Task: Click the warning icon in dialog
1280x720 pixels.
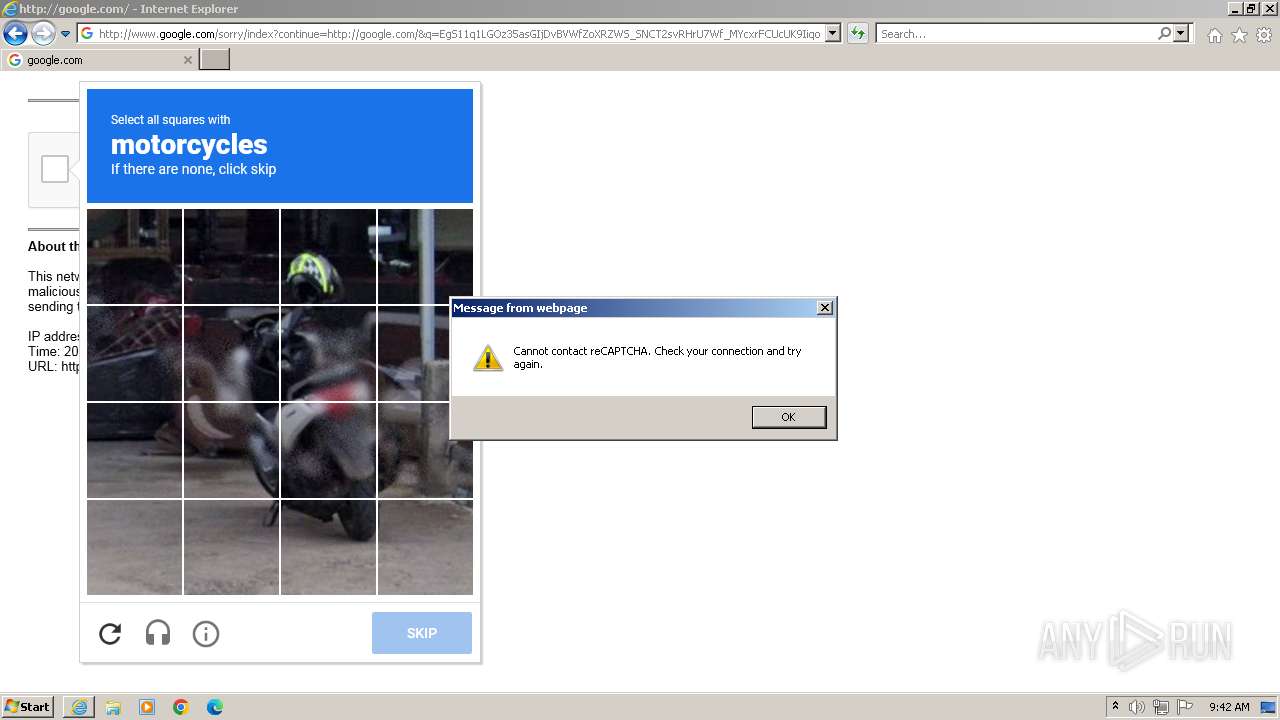Action: pos(488,358)
